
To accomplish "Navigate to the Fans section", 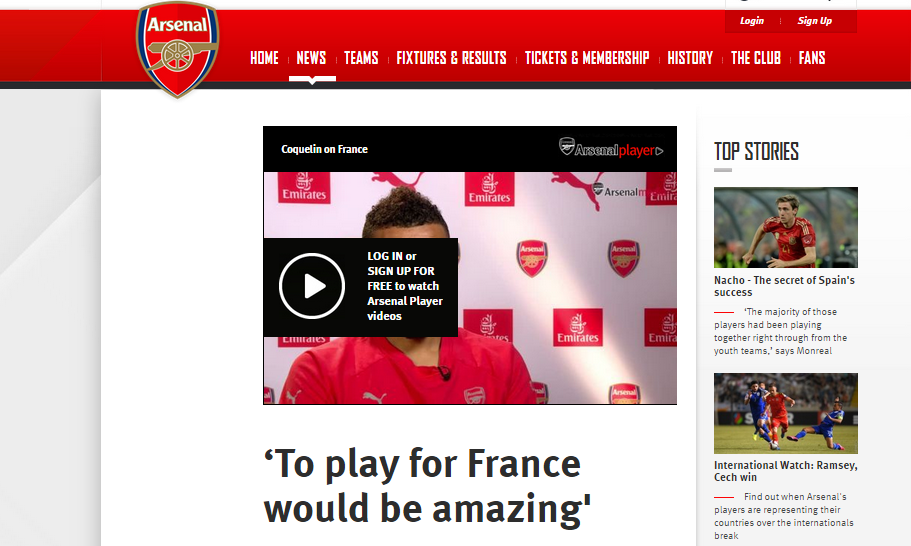I will pos(812,58).
